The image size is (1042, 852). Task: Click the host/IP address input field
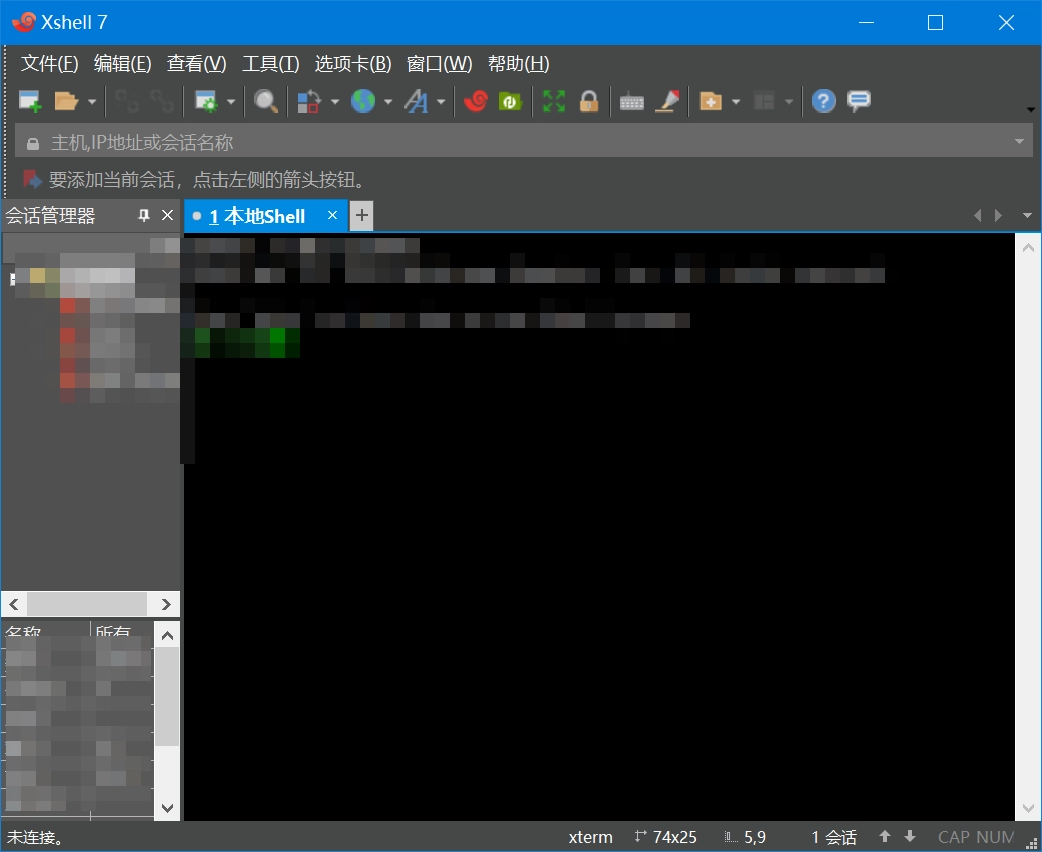524,142
